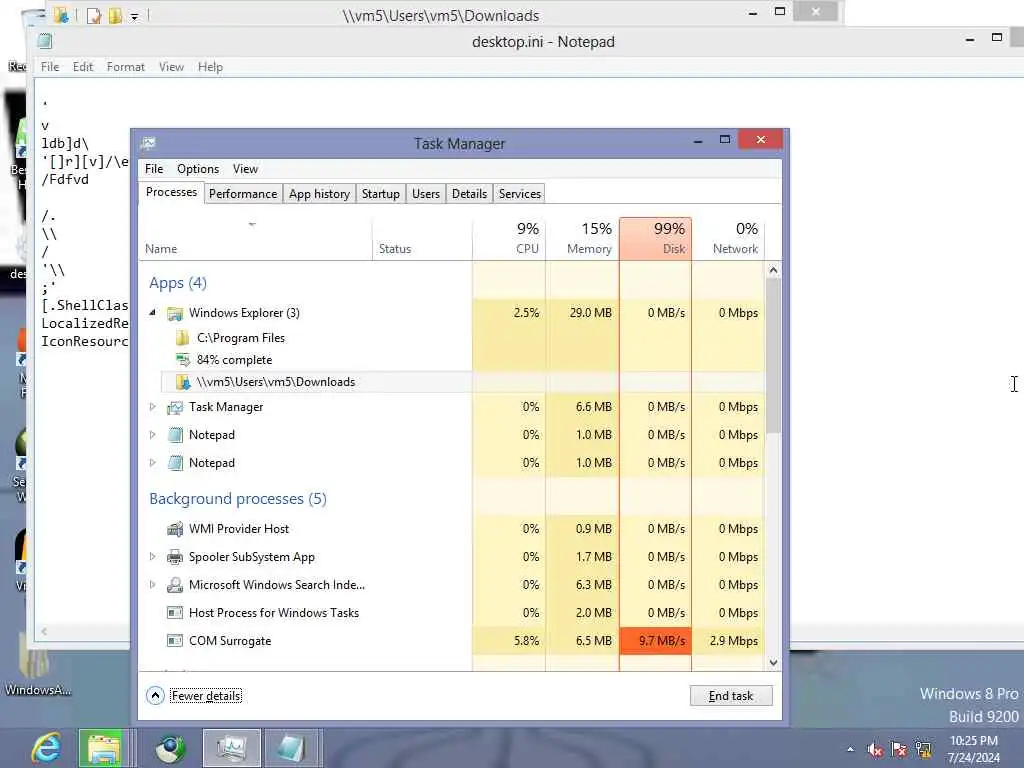Click the Apps (4) group heading
This screenshot has width=1024, height=768.
tap(178, 283)
